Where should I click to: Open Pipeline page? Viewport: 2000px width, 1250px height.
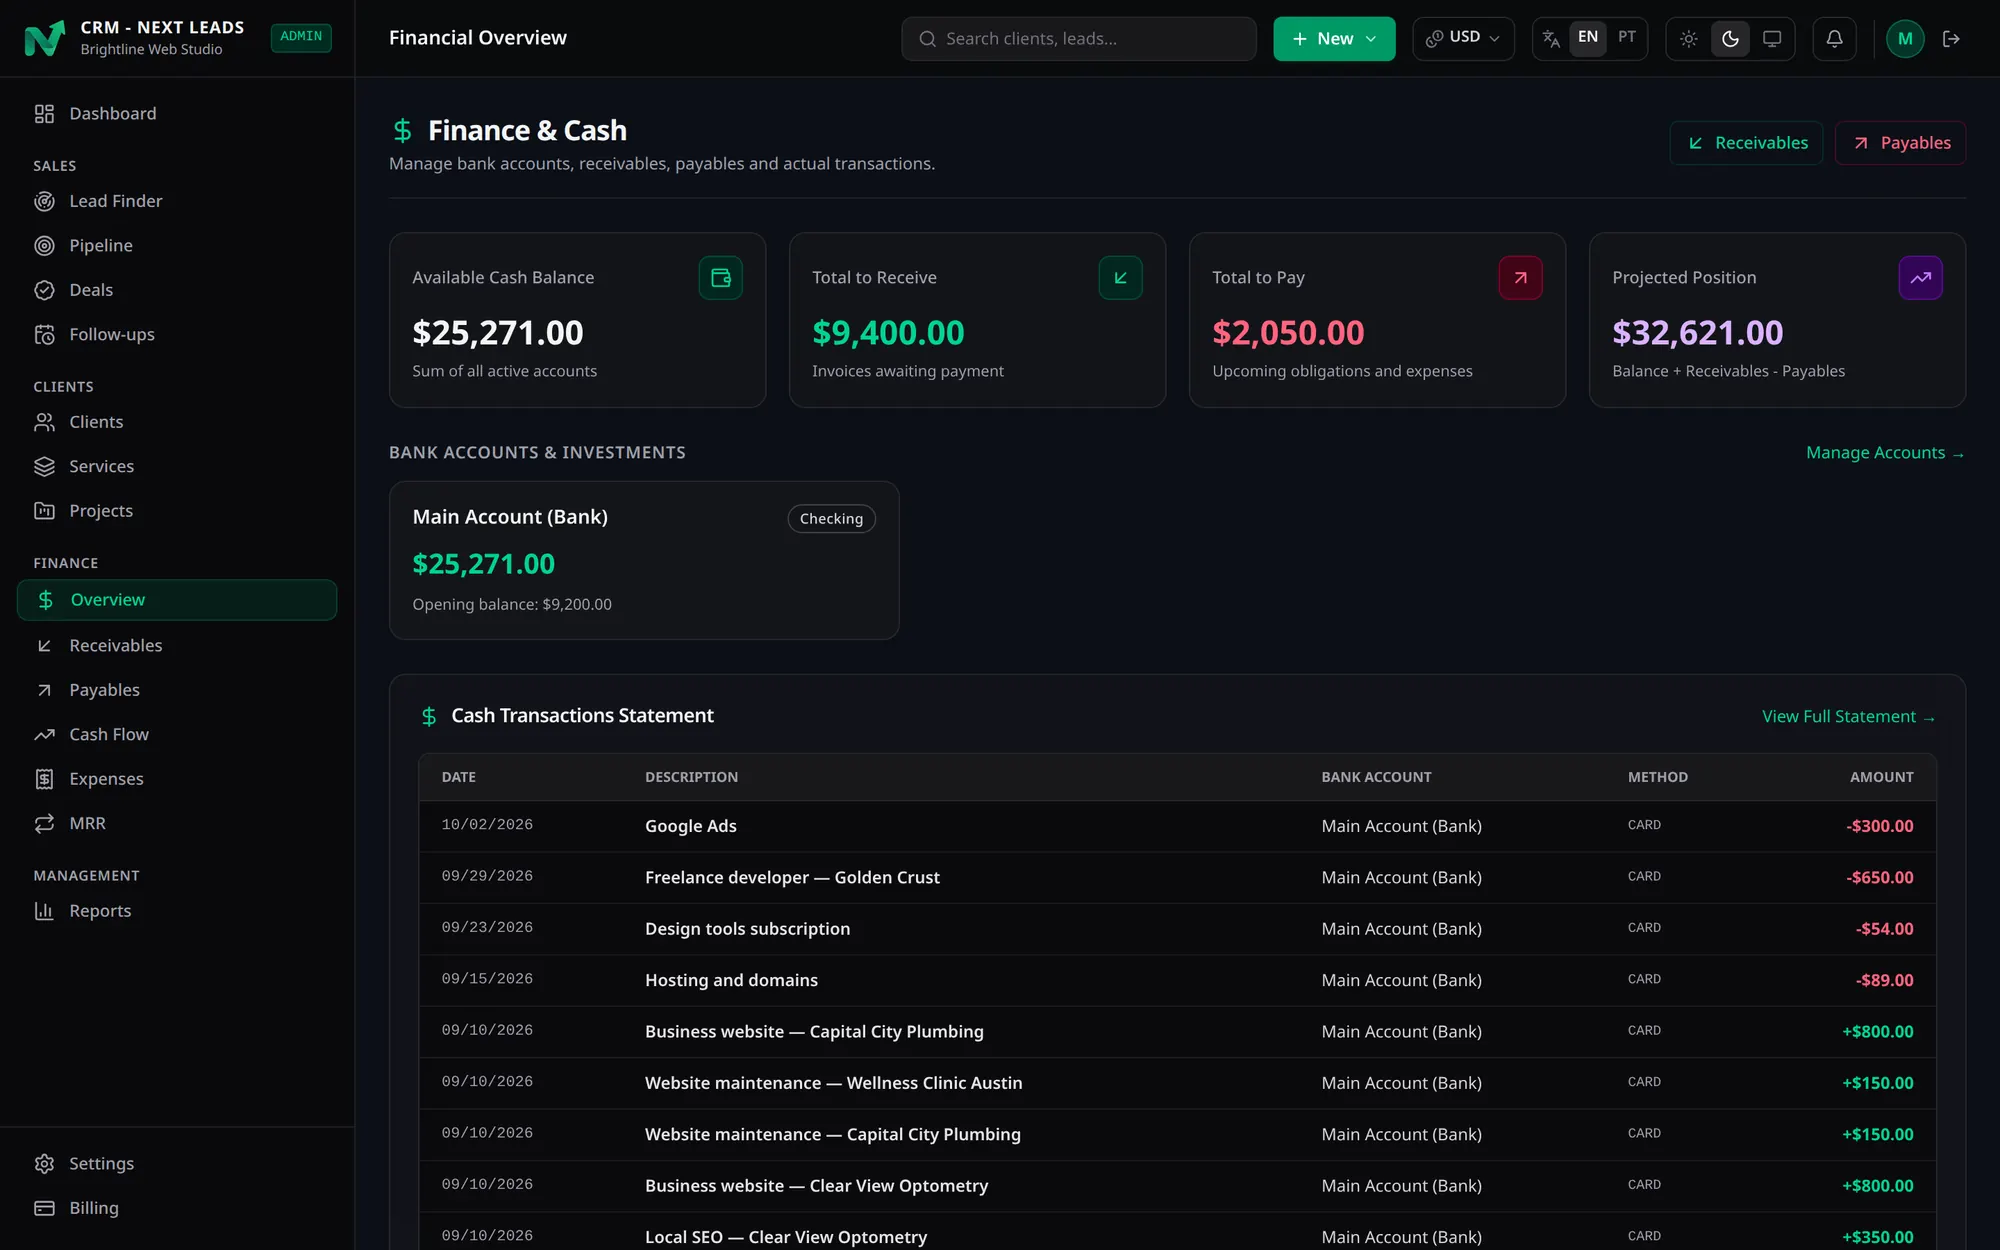pyautogui.click(x=177, y=245)
